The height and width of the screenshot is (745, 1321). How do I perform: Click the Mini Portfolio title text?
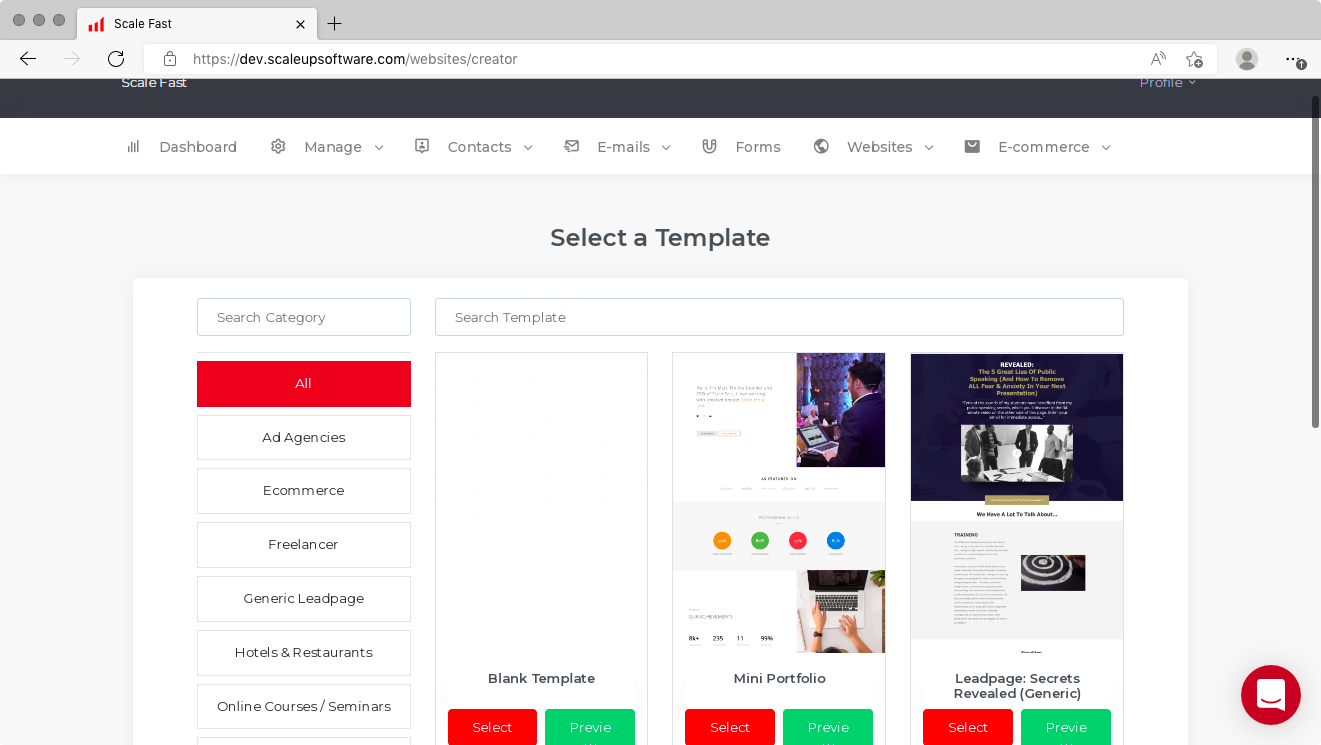[779, 679]
